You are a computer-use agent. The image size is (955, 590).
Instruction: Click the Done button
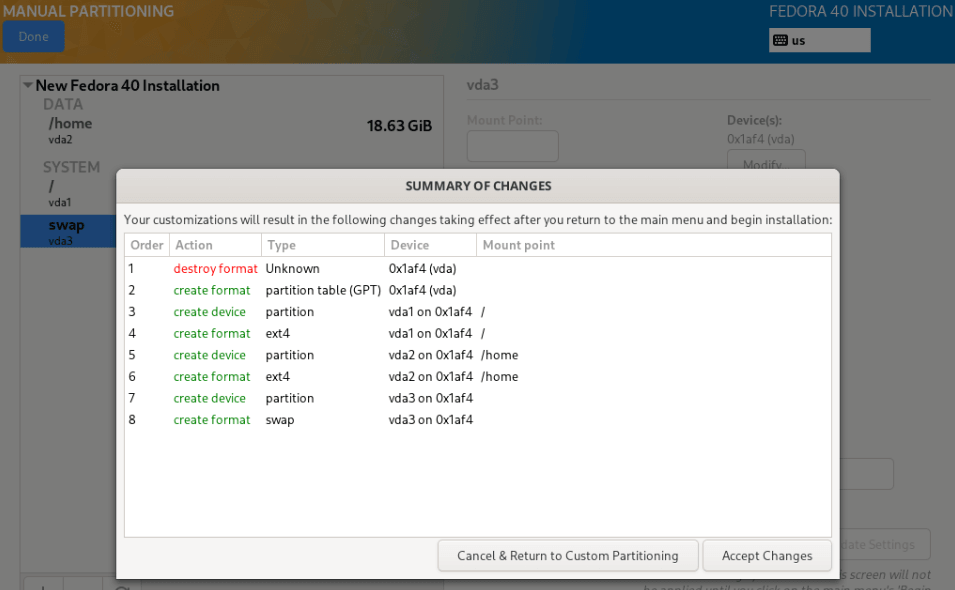click(x=33, y=37)
